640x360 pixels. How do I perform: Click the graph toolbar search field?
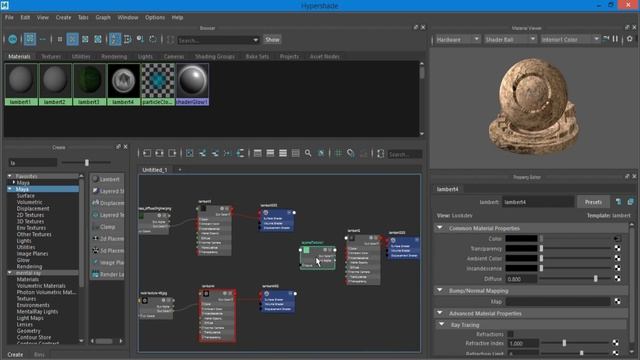point(404,154)
